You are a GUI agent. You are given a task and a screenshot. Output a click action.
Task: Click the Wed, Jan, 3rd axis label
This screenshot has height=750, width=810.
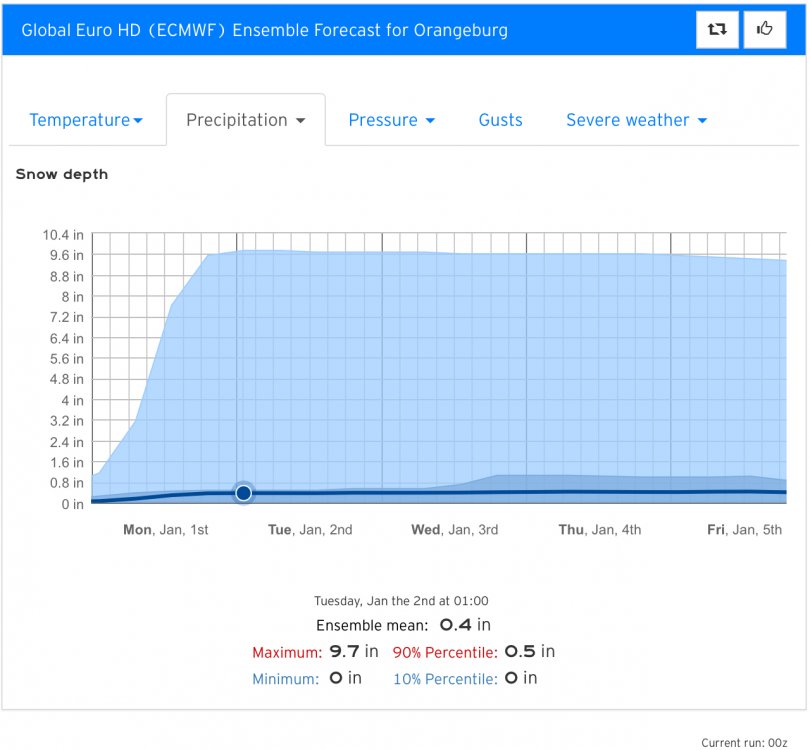tap(455, 529)
